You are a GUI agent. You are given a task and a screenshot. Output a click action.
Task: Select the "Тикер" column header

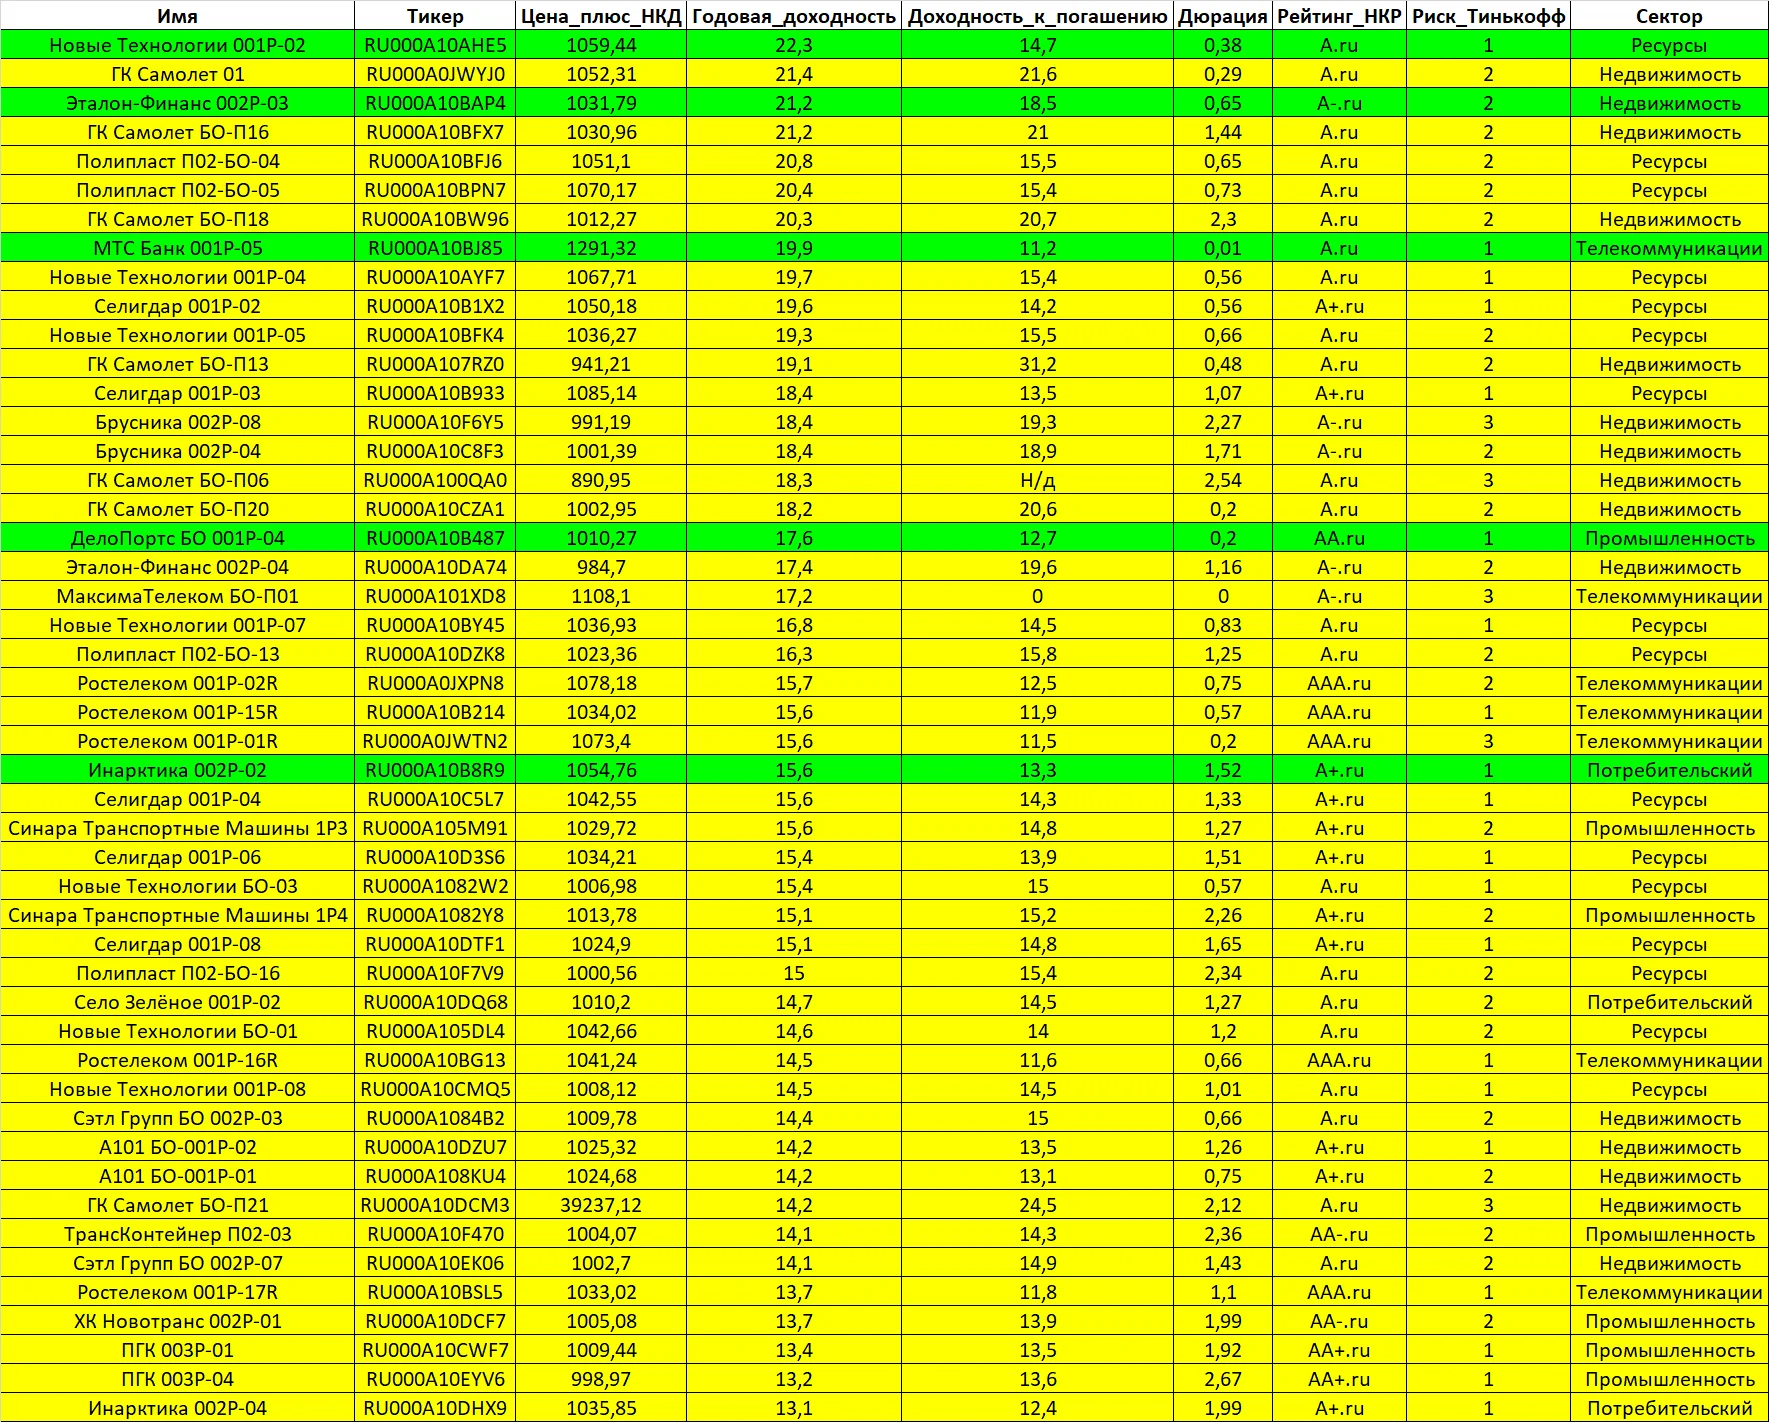tap(435, 16)
